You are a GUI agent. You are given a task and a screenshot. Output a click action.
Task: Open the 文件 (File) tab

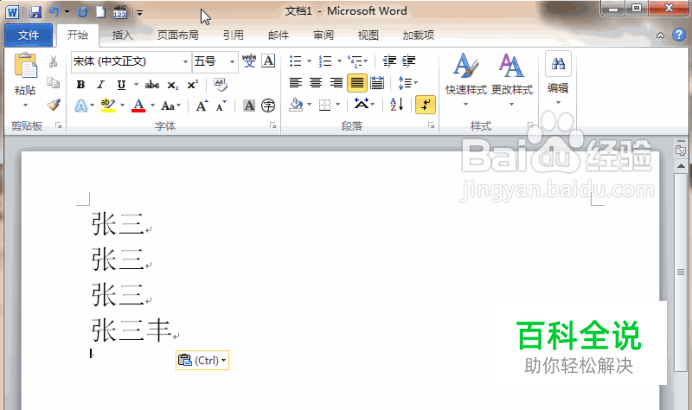pyautogui.click(x=28, y=35)
